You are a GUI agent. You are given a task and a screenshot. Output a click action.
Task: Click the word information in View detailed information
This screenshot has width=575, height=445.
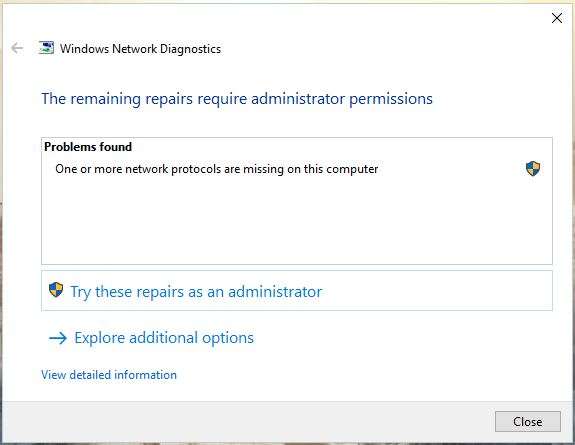click(x=146, y=375)
